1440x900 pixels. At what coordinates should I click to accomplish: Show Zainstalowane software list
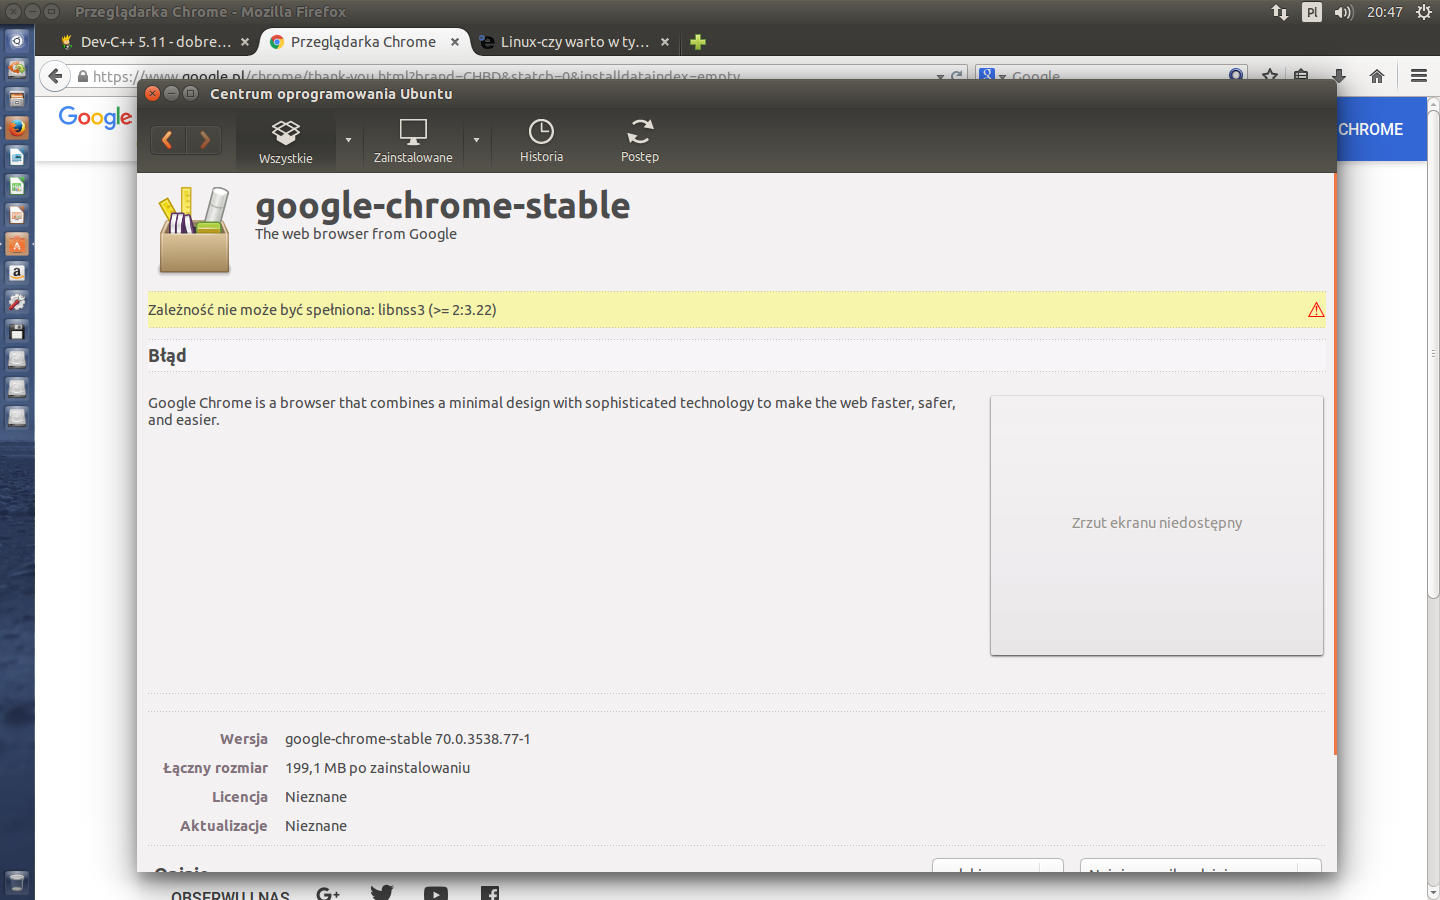click(413, 142)
